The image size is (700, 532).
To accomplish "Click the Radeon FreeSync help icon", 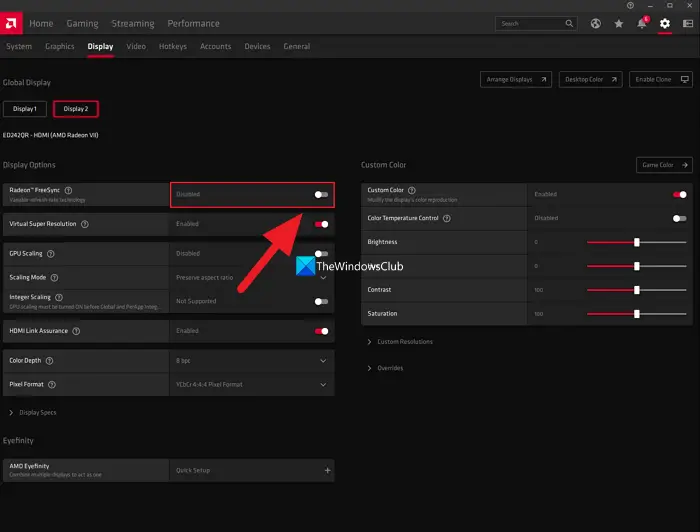I will (68, 190).
